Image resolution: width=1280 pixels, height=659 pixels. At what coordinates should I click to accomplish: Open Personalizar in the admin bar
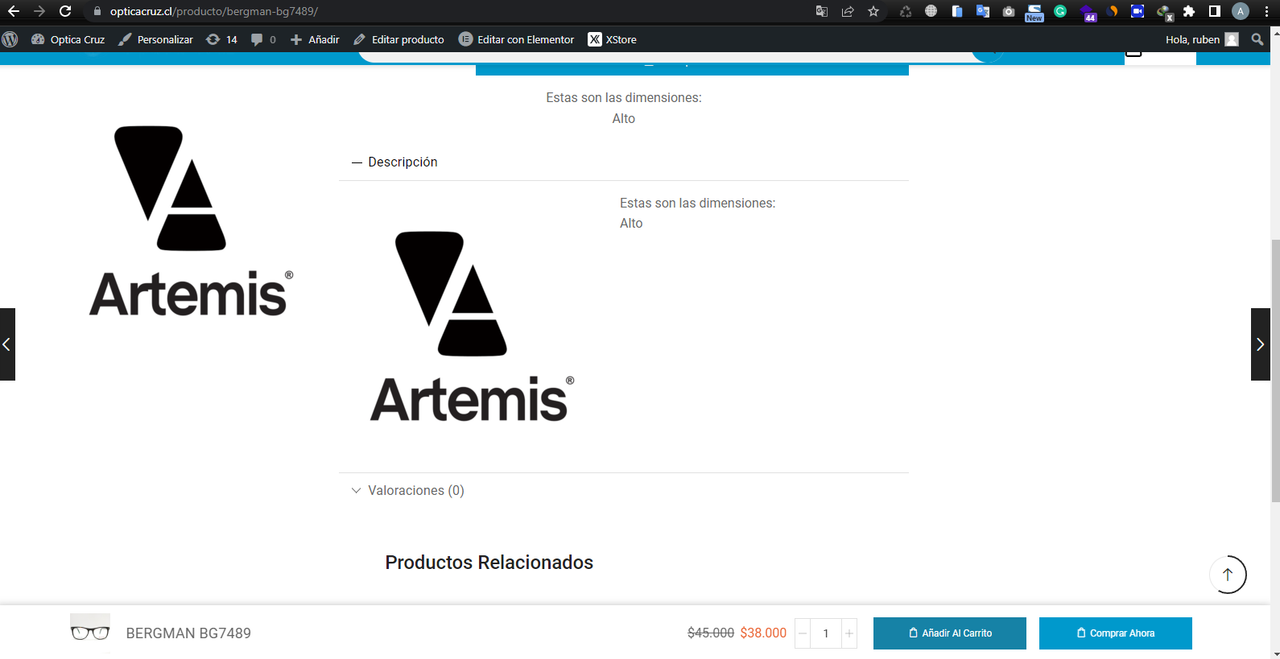point(156,39)
